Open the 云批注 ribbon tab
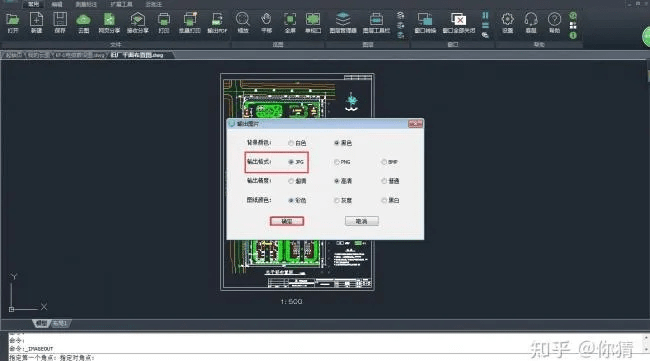 click(x=154, y=4)
